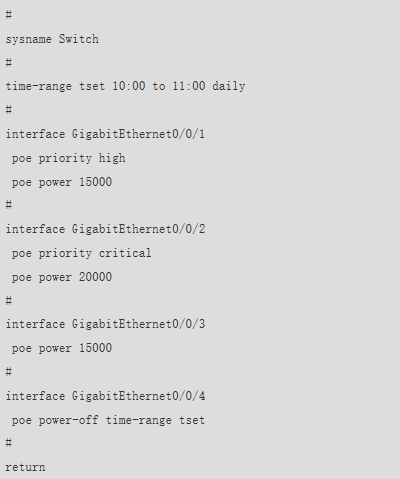This screenshot has width=400, height=479.
Task: Click the word 'Switch' in sysname line
Action: pos(79,39)
